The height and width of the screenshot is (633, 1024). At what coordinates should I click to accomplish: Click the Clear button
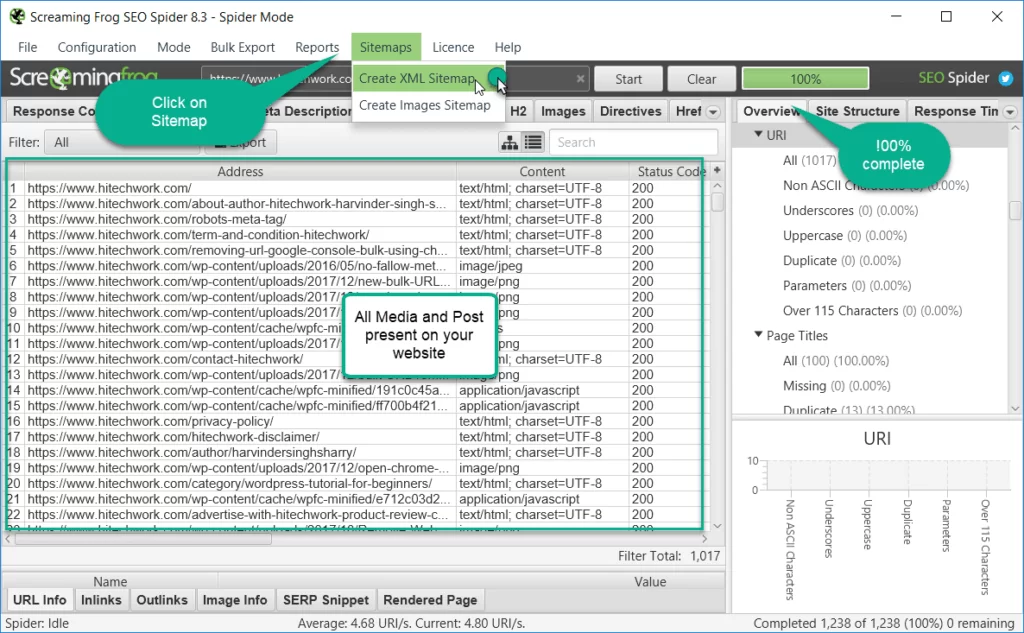tap(701, 79)
